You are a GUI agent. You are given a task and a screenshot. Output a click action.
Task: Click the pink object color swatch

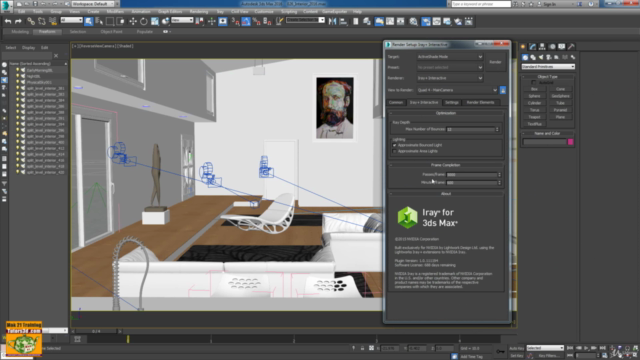(571, 142)
